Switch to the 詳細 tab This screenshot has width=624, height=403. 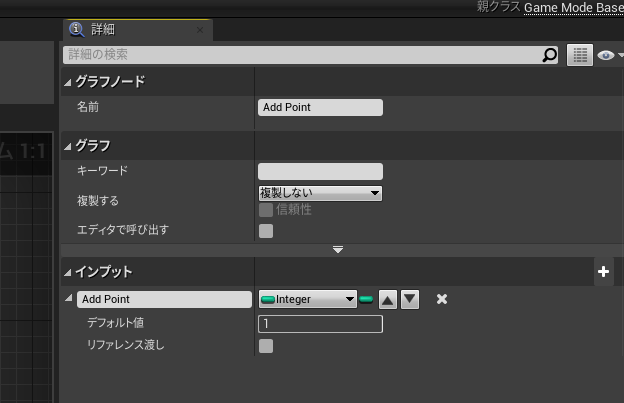(138, 30)
